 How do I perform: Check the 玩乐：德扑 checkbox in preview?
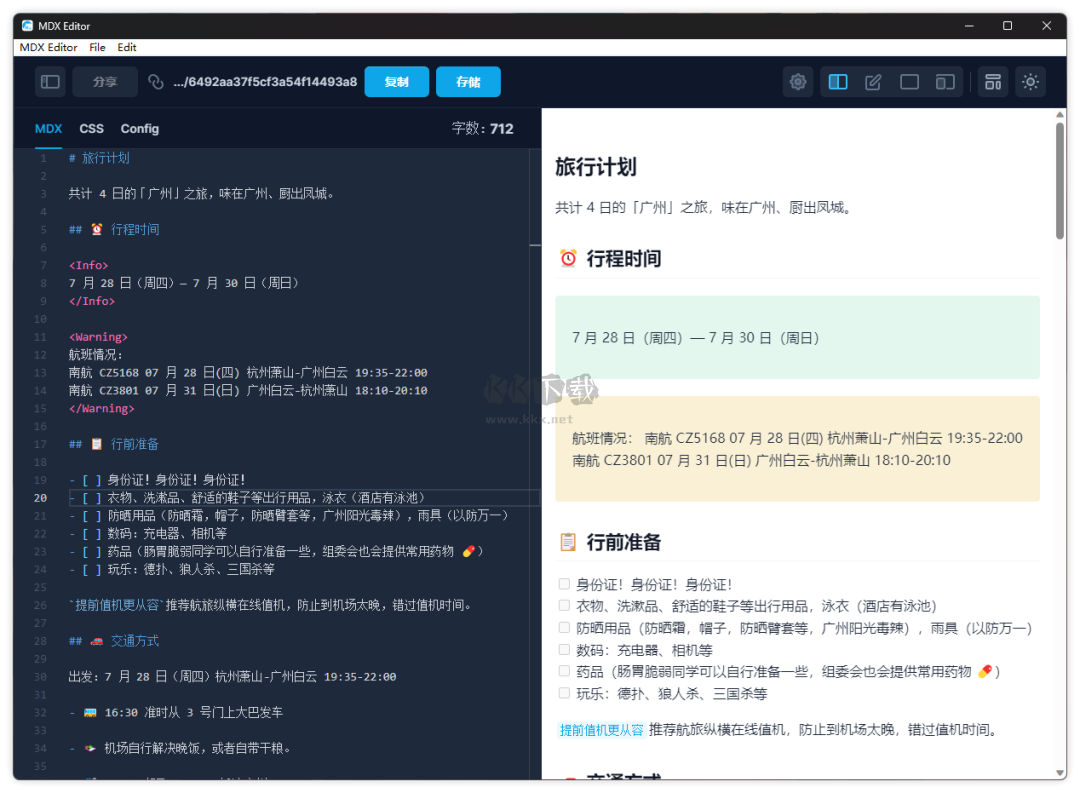click(564, 693)
